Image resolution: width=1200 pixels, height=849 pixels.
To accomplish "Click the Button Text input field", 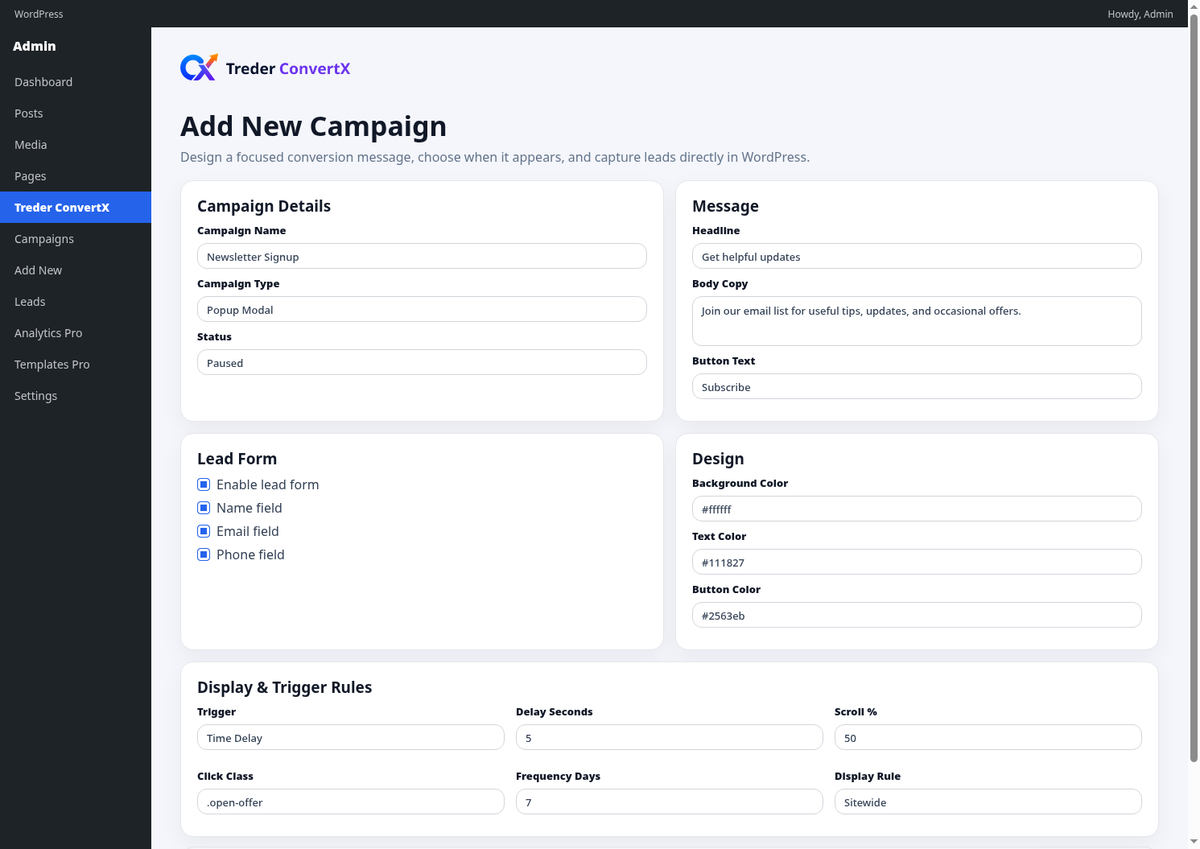I will coord(917,386).
